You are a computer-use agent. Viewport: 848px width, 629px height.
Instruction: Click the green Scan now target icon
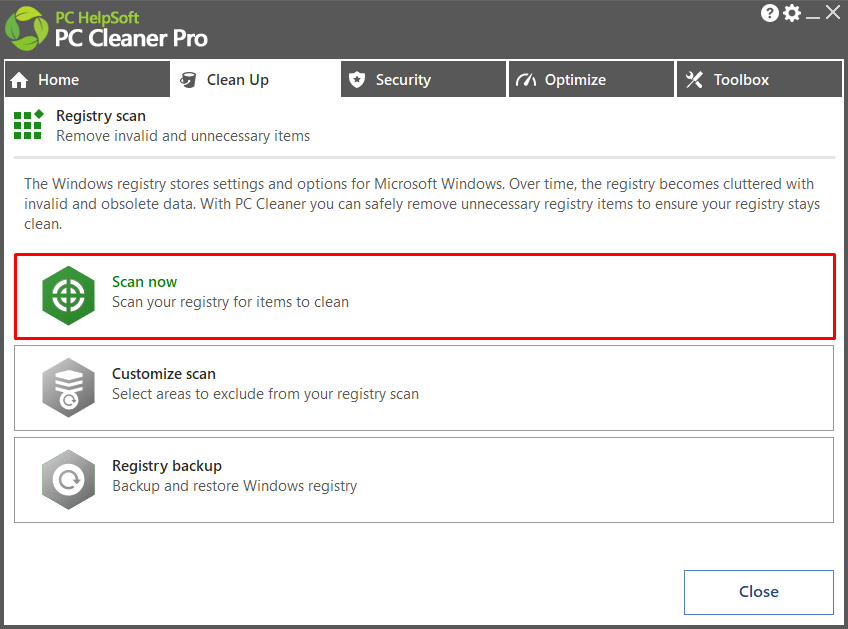pos(69,295)
